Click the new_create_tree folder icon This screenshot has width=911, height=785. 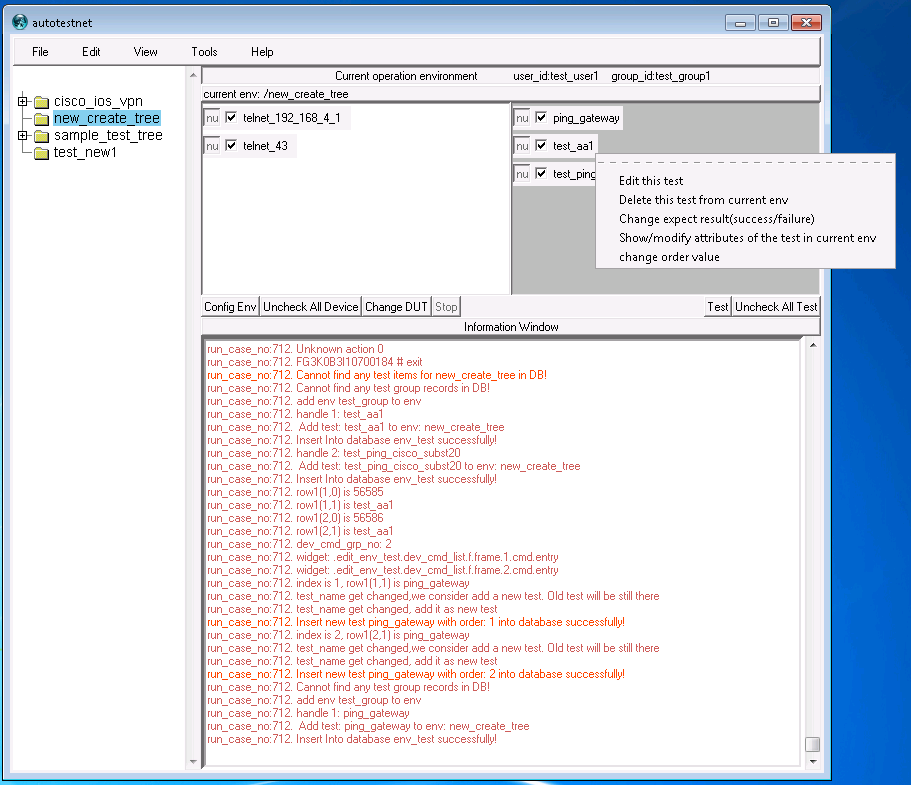click(41, 119)
